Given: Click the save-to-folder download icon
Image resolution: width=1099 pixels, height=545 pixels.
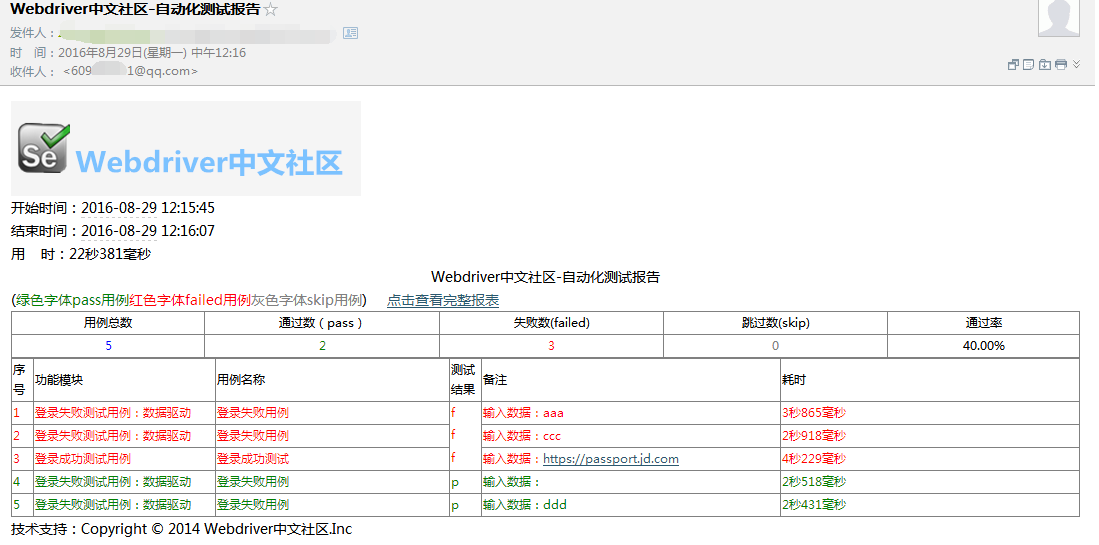Looking at the screenshot, I should pos(1044,64).
